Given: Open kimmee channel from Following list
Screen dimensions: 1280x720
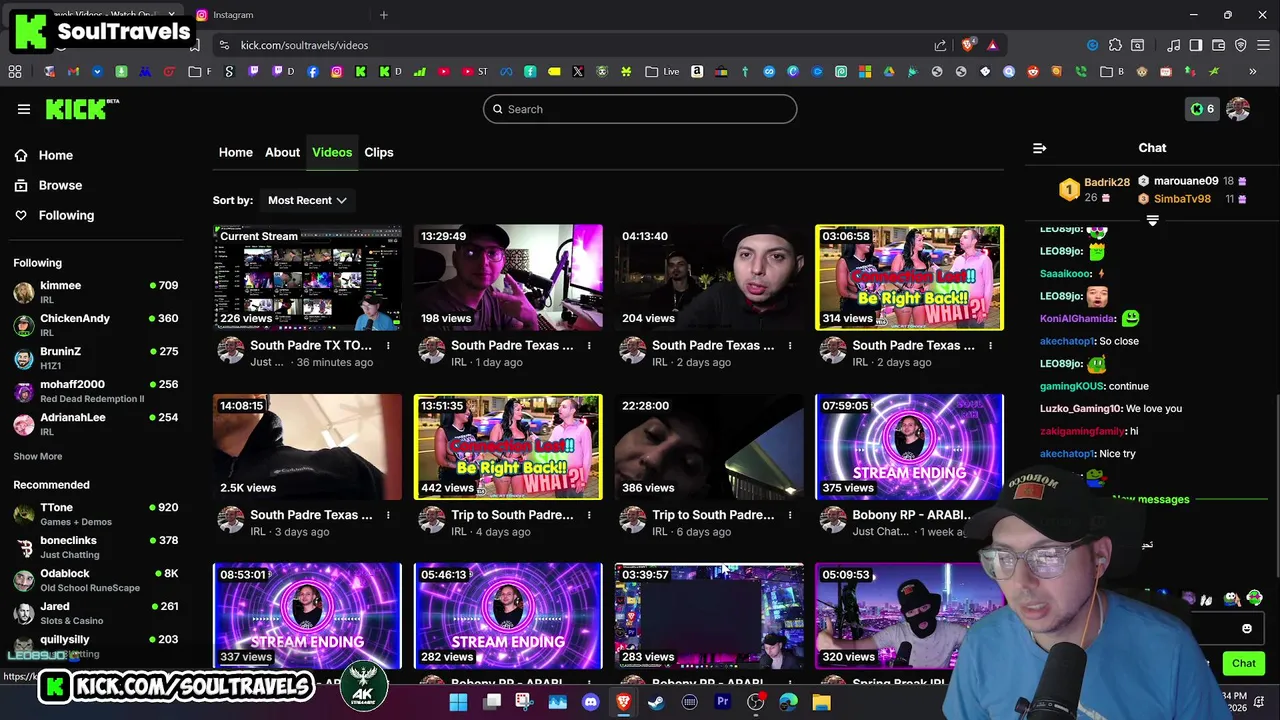Looking at the screenshot, I should [95, 292].
